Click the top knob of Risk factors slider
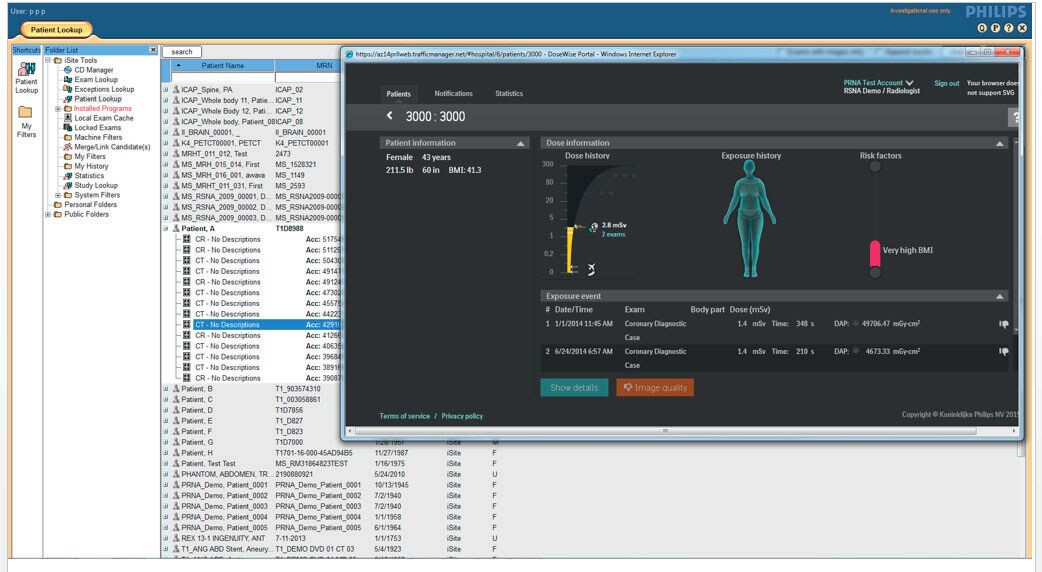This screenshot has height=572, width=1042. [875, 166]
